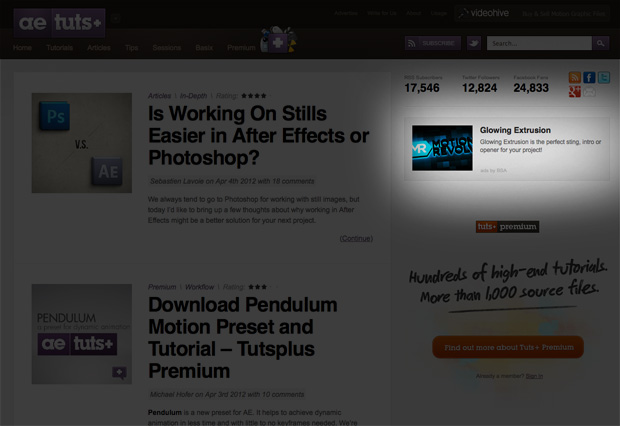Open the Tips menu item
The height and width of the screenshot is (426, 620).
click(x=131, y=48)
